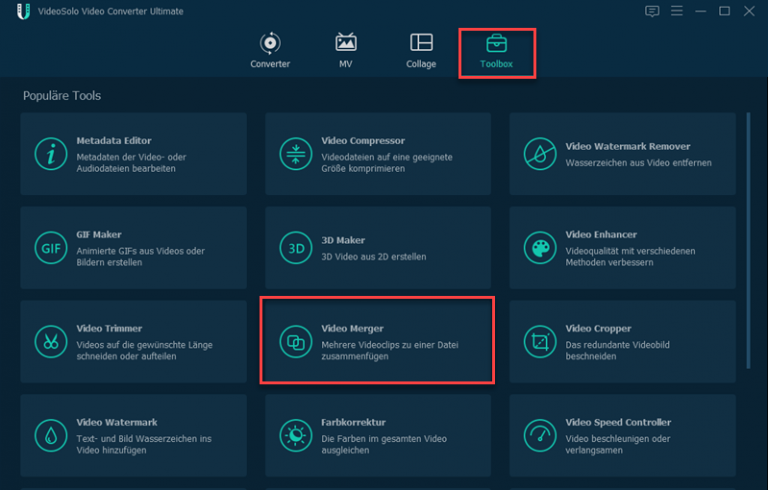
Task: Click '3D Video aus 2D erstellen' text
Action: coord(374,257)
